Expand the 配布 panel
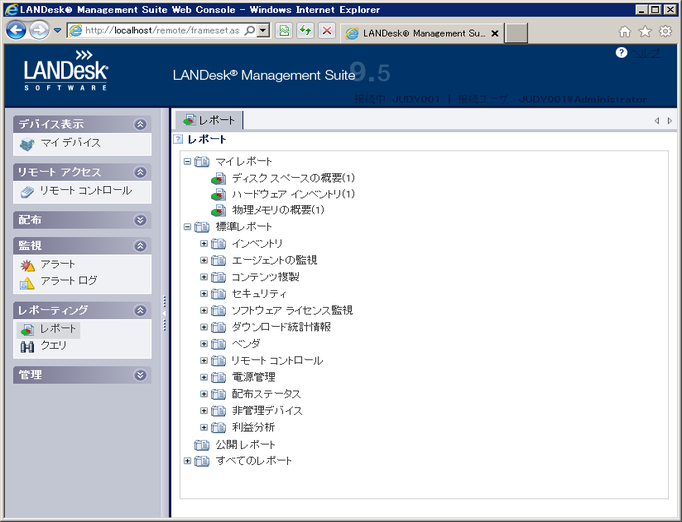This screenshot has height=522, width=682. click(x=140, y=220)
